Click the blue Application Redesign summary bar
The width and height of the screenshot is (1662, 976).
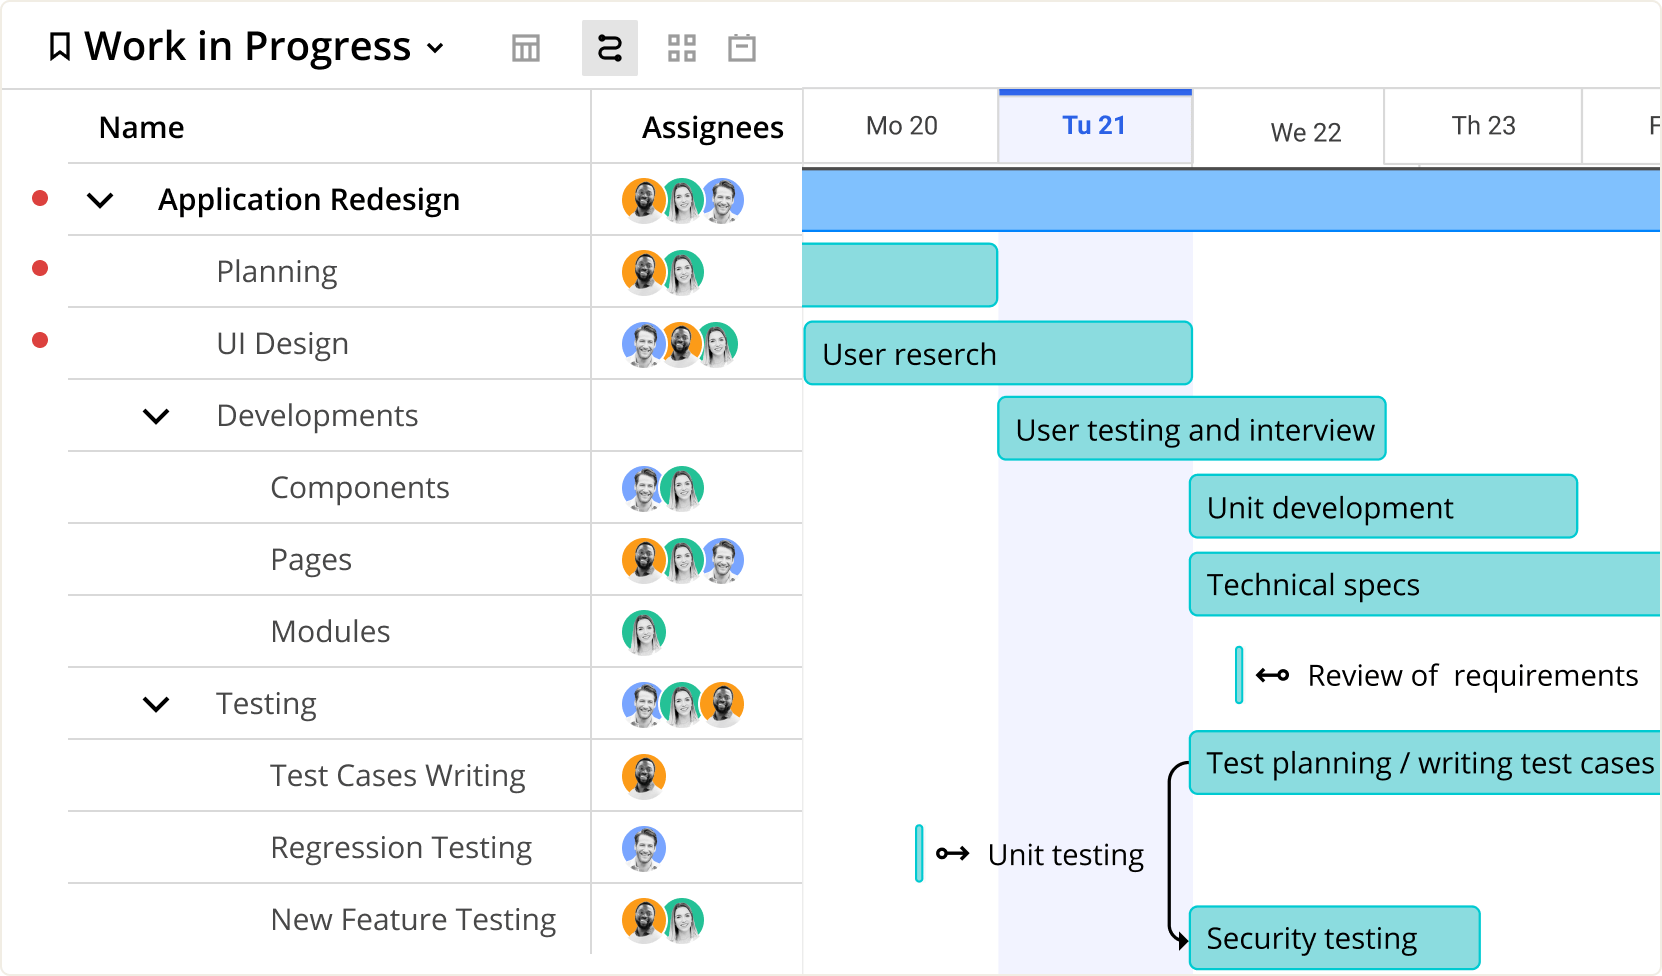coord(1230,200)
